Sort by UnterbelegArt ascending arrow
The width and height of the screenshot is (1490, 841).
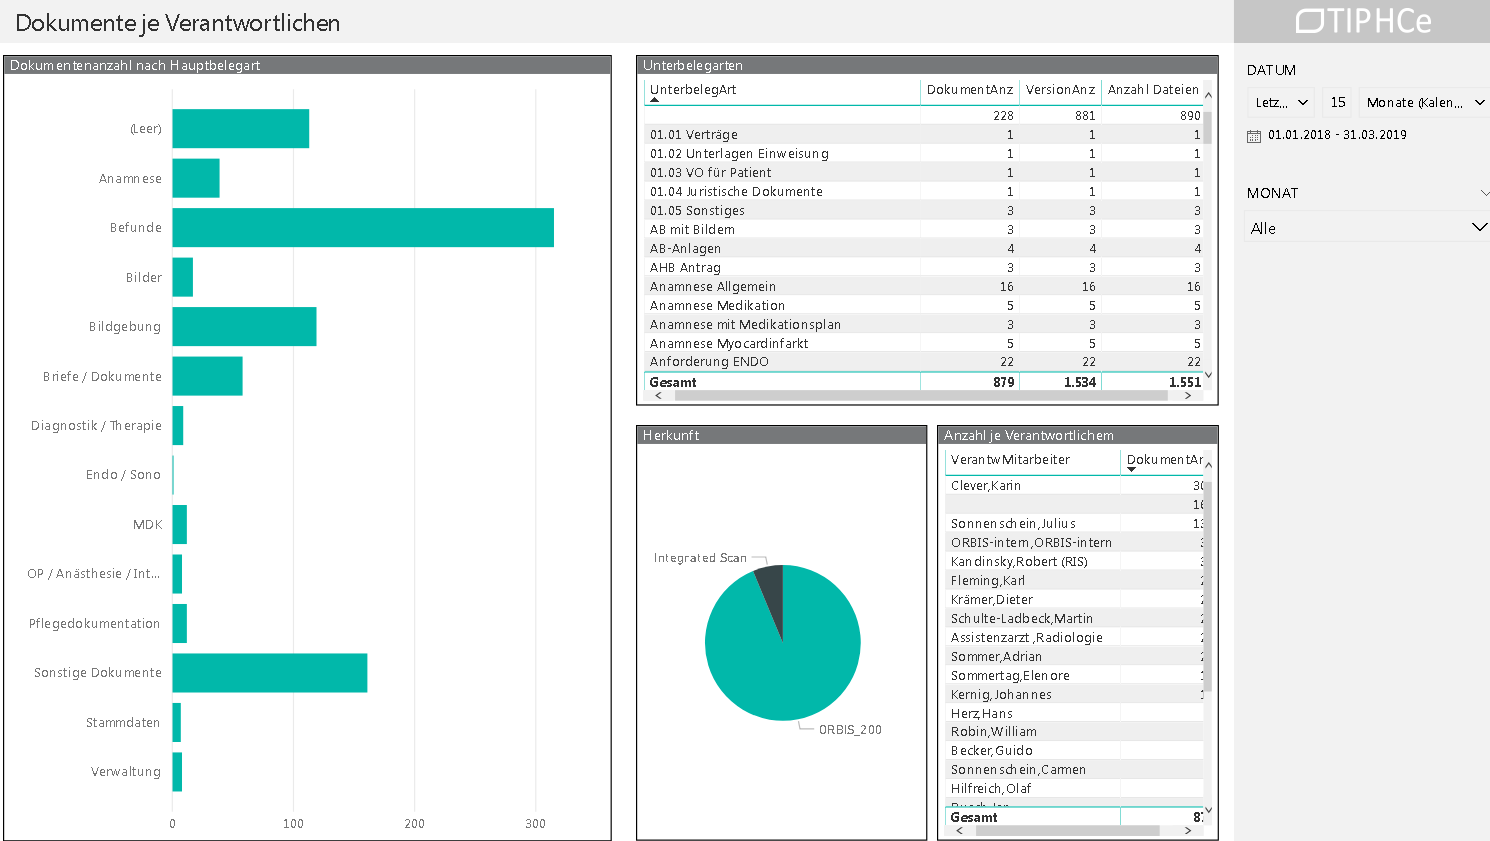[x=654, y=100]
